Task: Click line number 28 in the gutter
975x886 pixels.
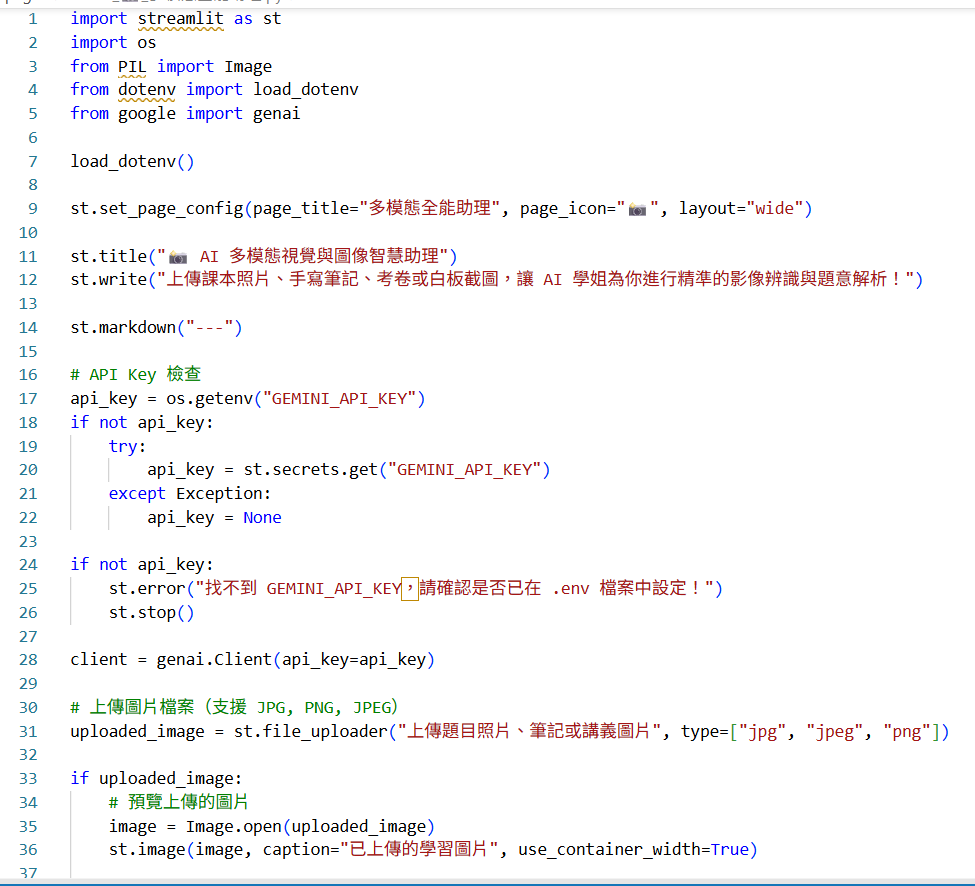Action: coord(28,660)
